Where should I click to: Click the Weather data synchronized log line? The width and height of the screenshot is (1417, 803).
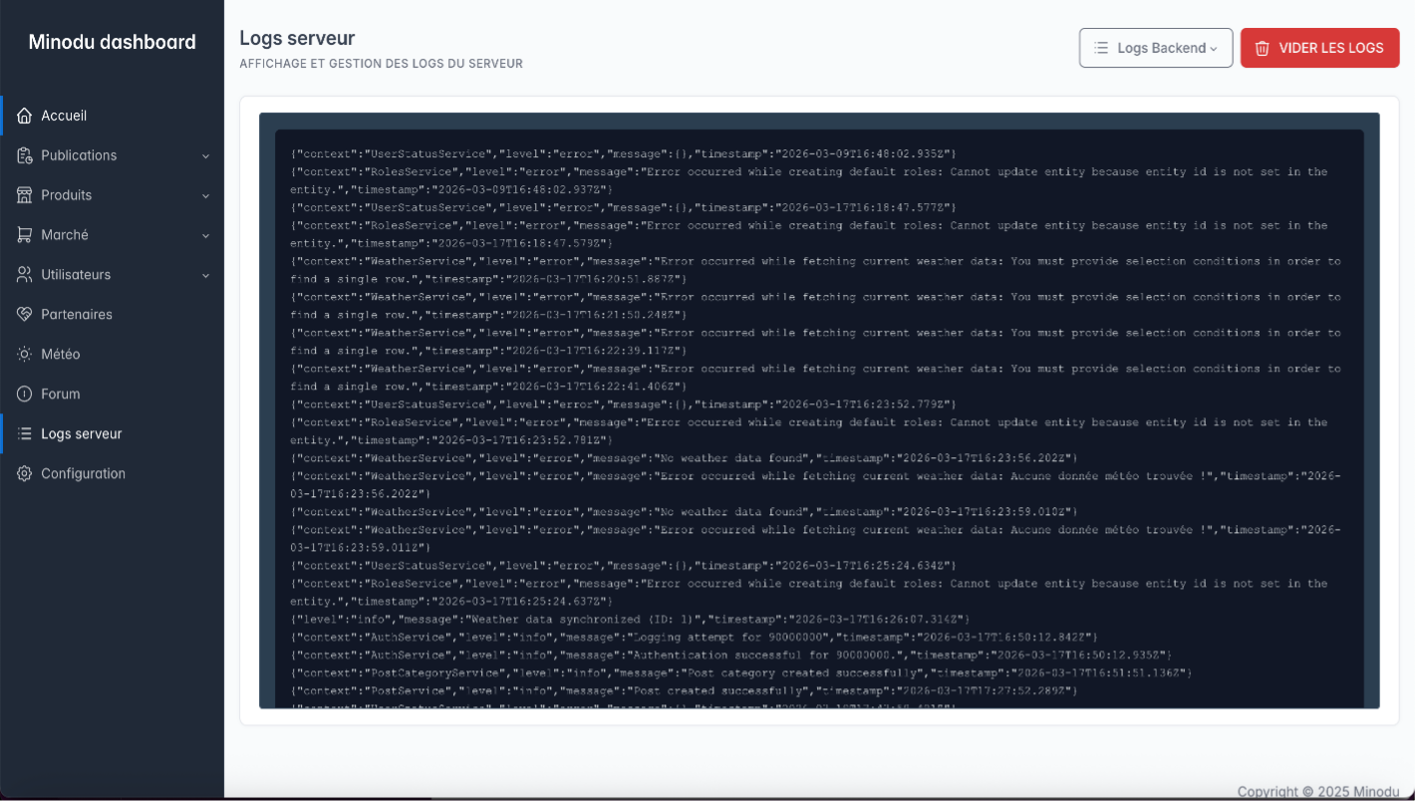630,620
